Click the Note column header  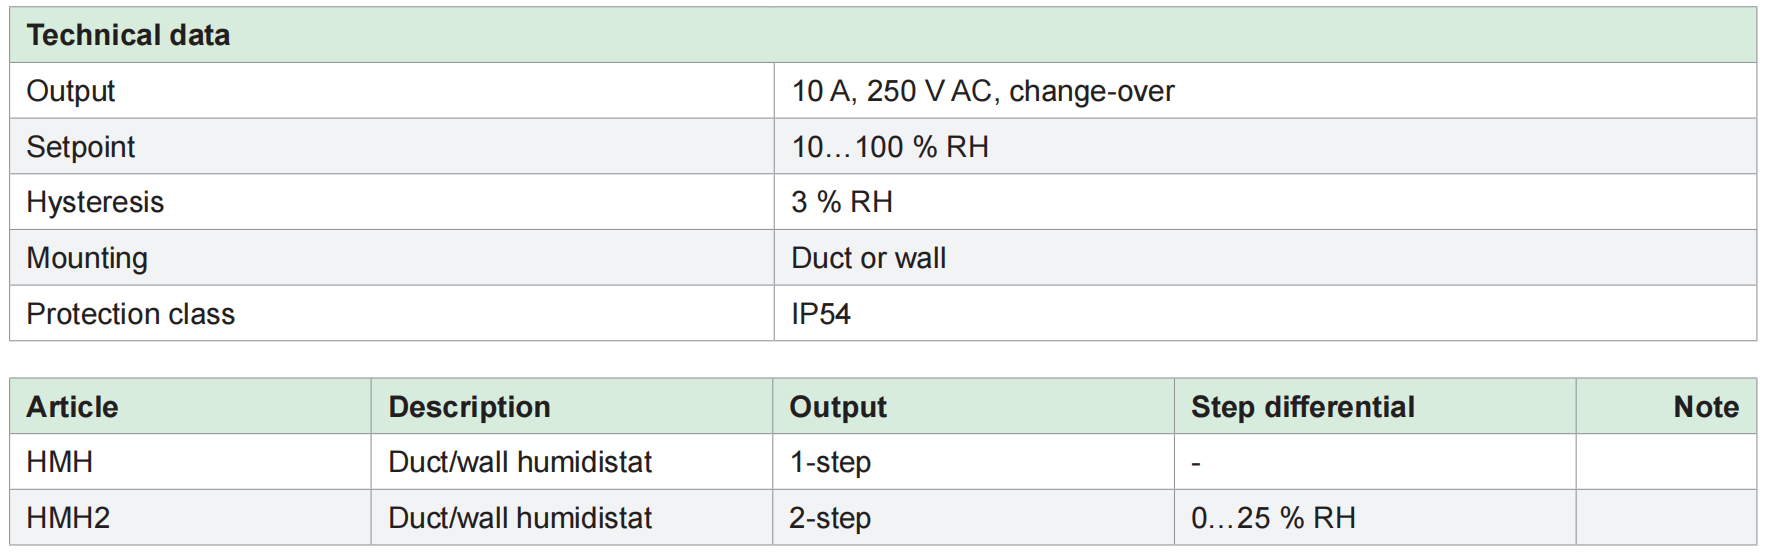point(1705,407)
